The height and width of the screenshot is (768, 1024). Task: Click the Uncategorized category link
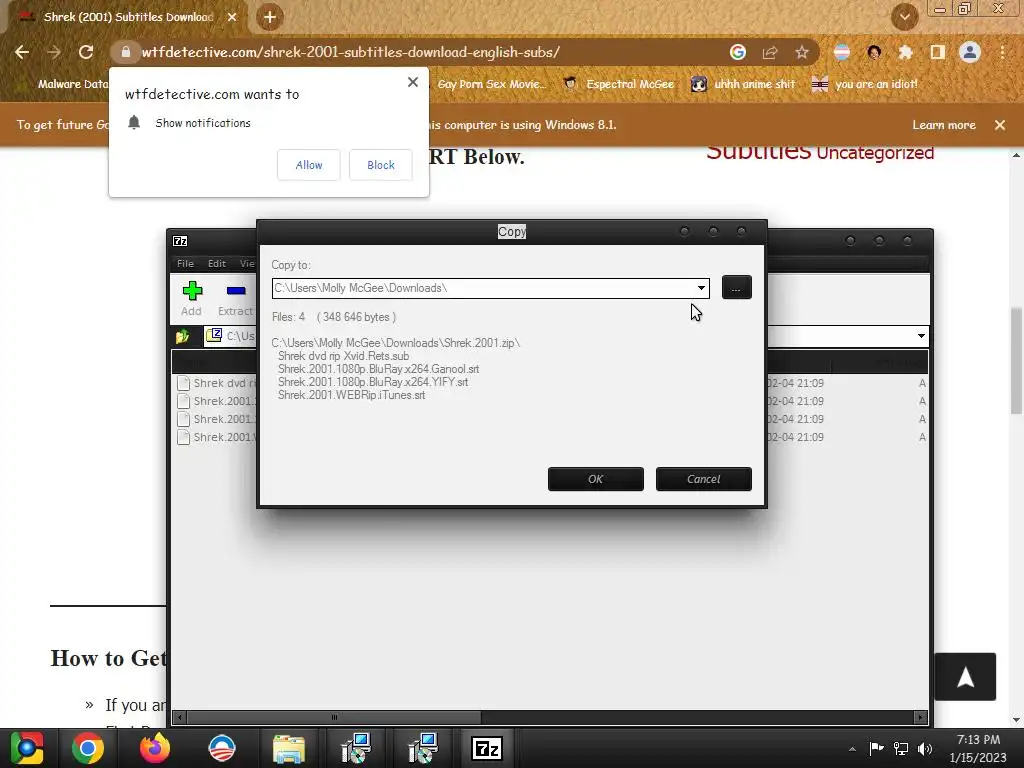tap(875, 153)
